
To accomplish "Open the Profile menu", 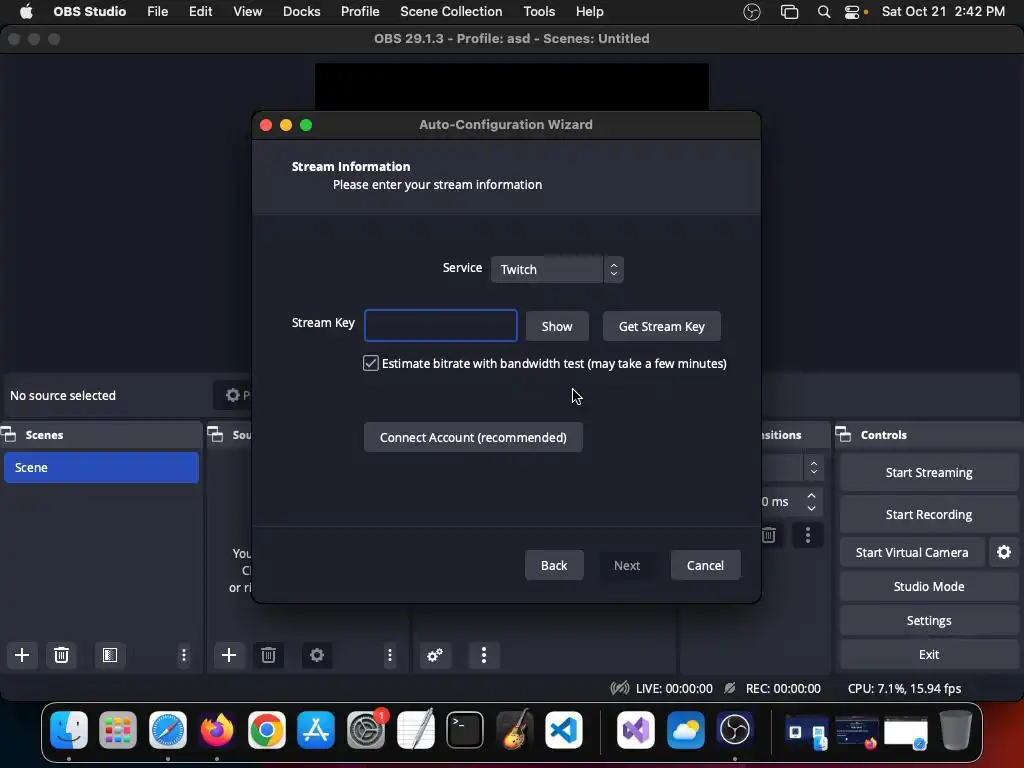I will pyautogui.click(x=360, y=12).
